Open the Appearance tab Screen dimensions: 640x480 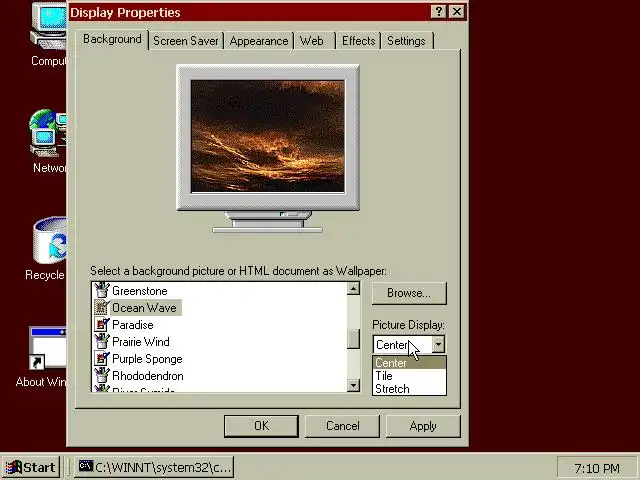coord(259,41)
